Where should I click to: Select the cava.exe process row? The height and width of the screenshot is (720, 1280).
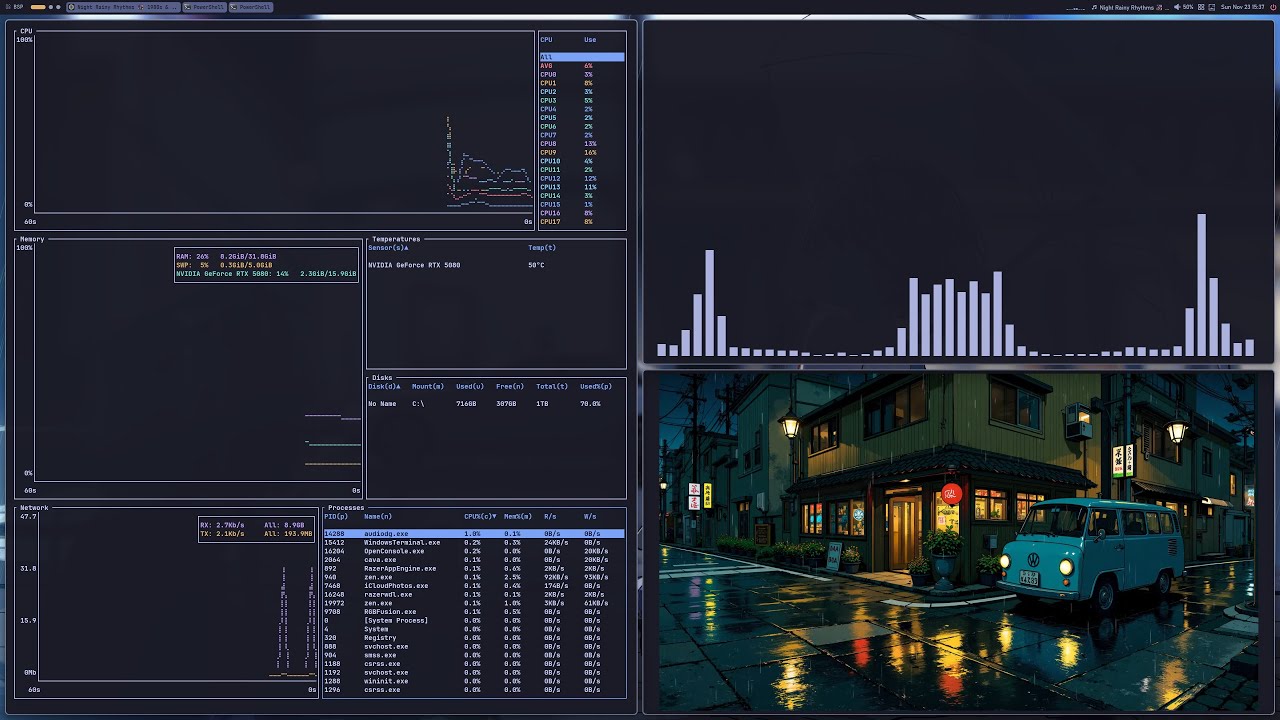[x=474, y=560]
